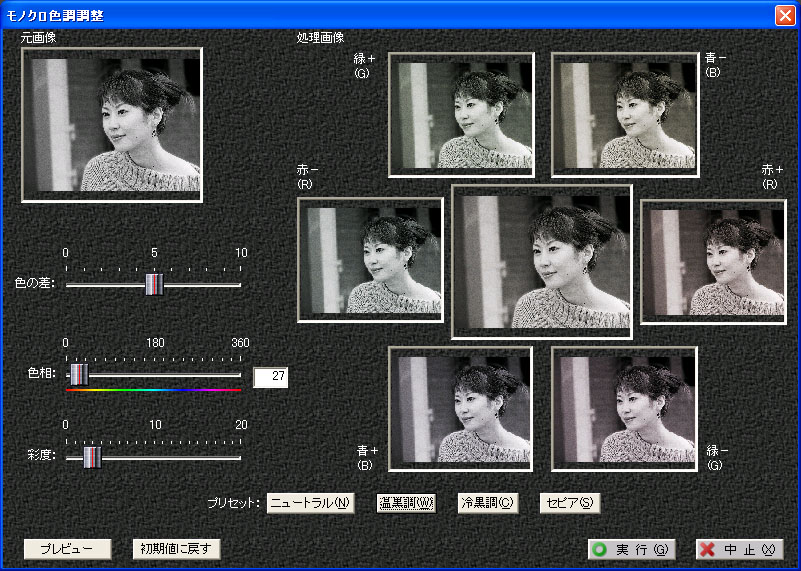Click the green+ (緑+) variation thumbnail

[x=461, y=115]
